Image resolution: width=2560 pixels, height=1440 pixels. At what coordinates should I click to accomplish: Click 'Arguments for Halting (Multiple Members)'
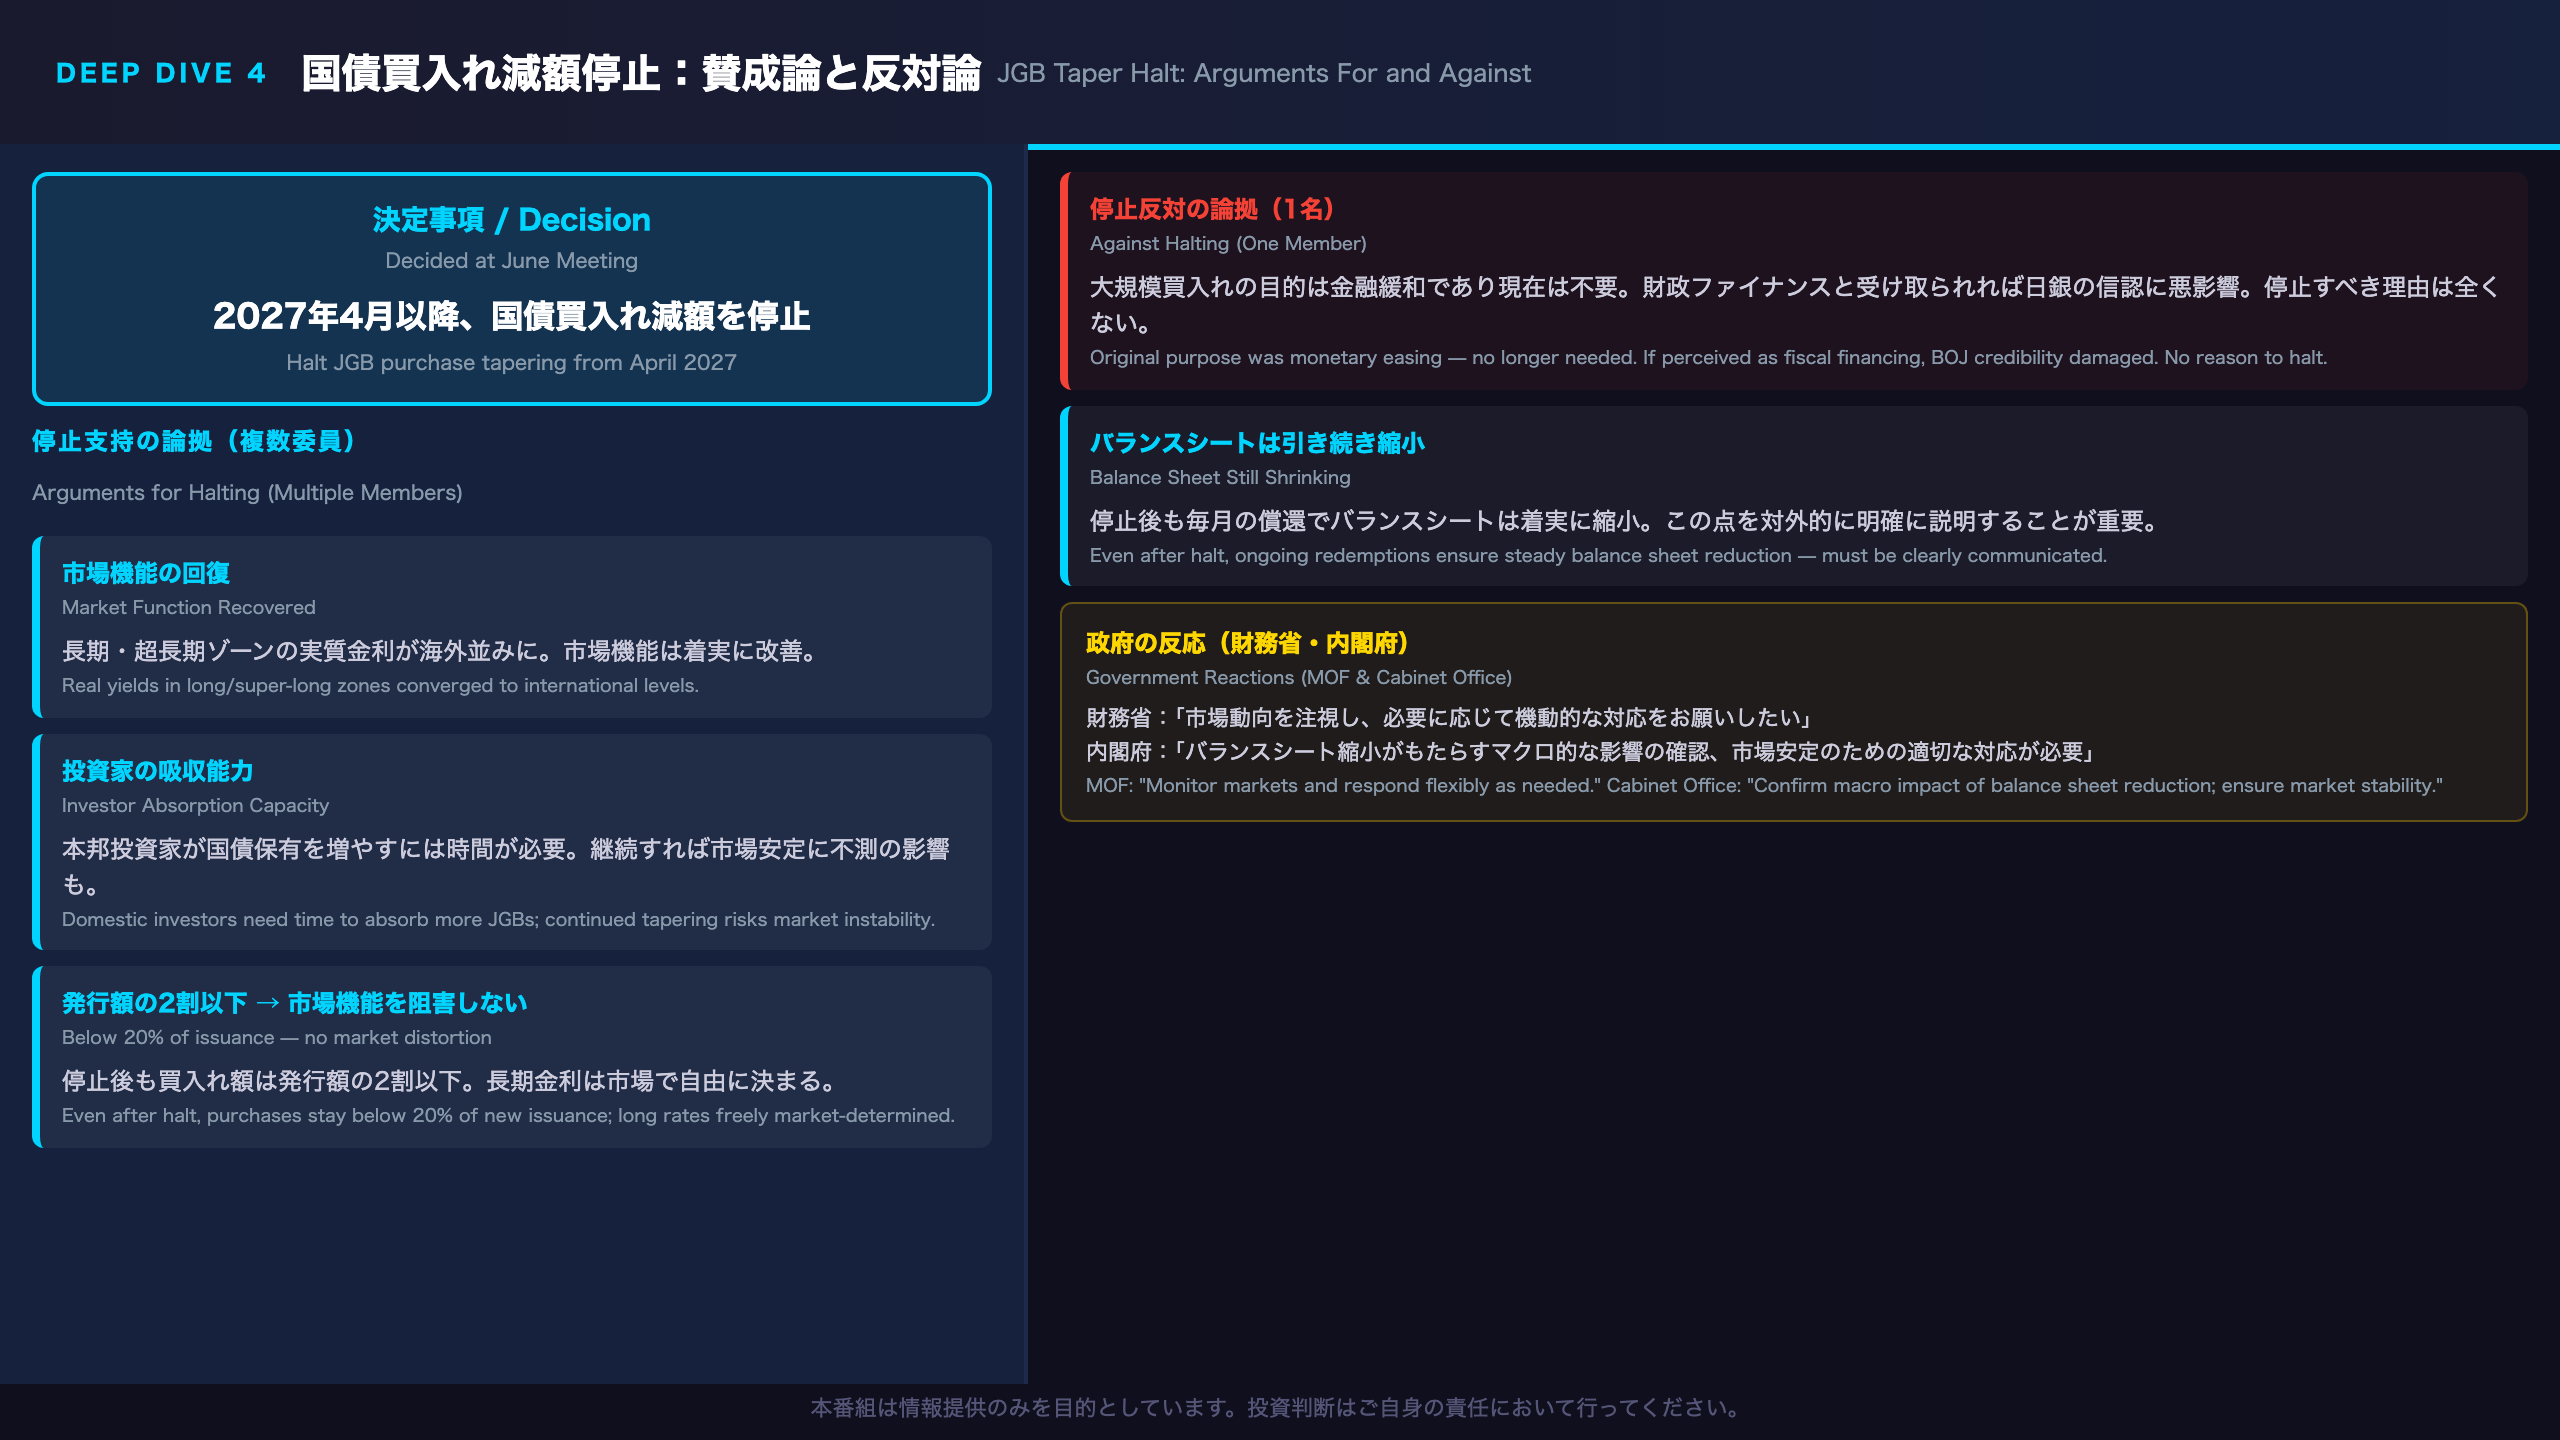[247, 493]
